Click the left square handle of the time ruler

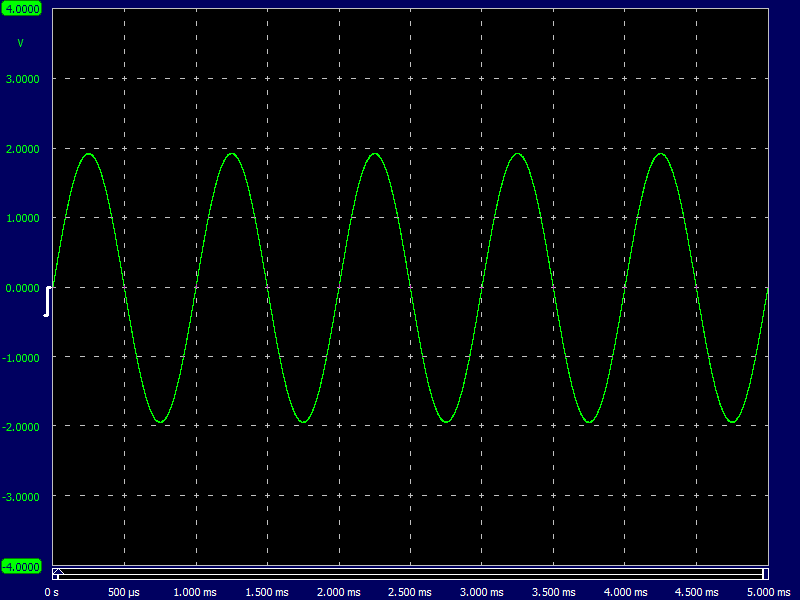coord(56,577)
